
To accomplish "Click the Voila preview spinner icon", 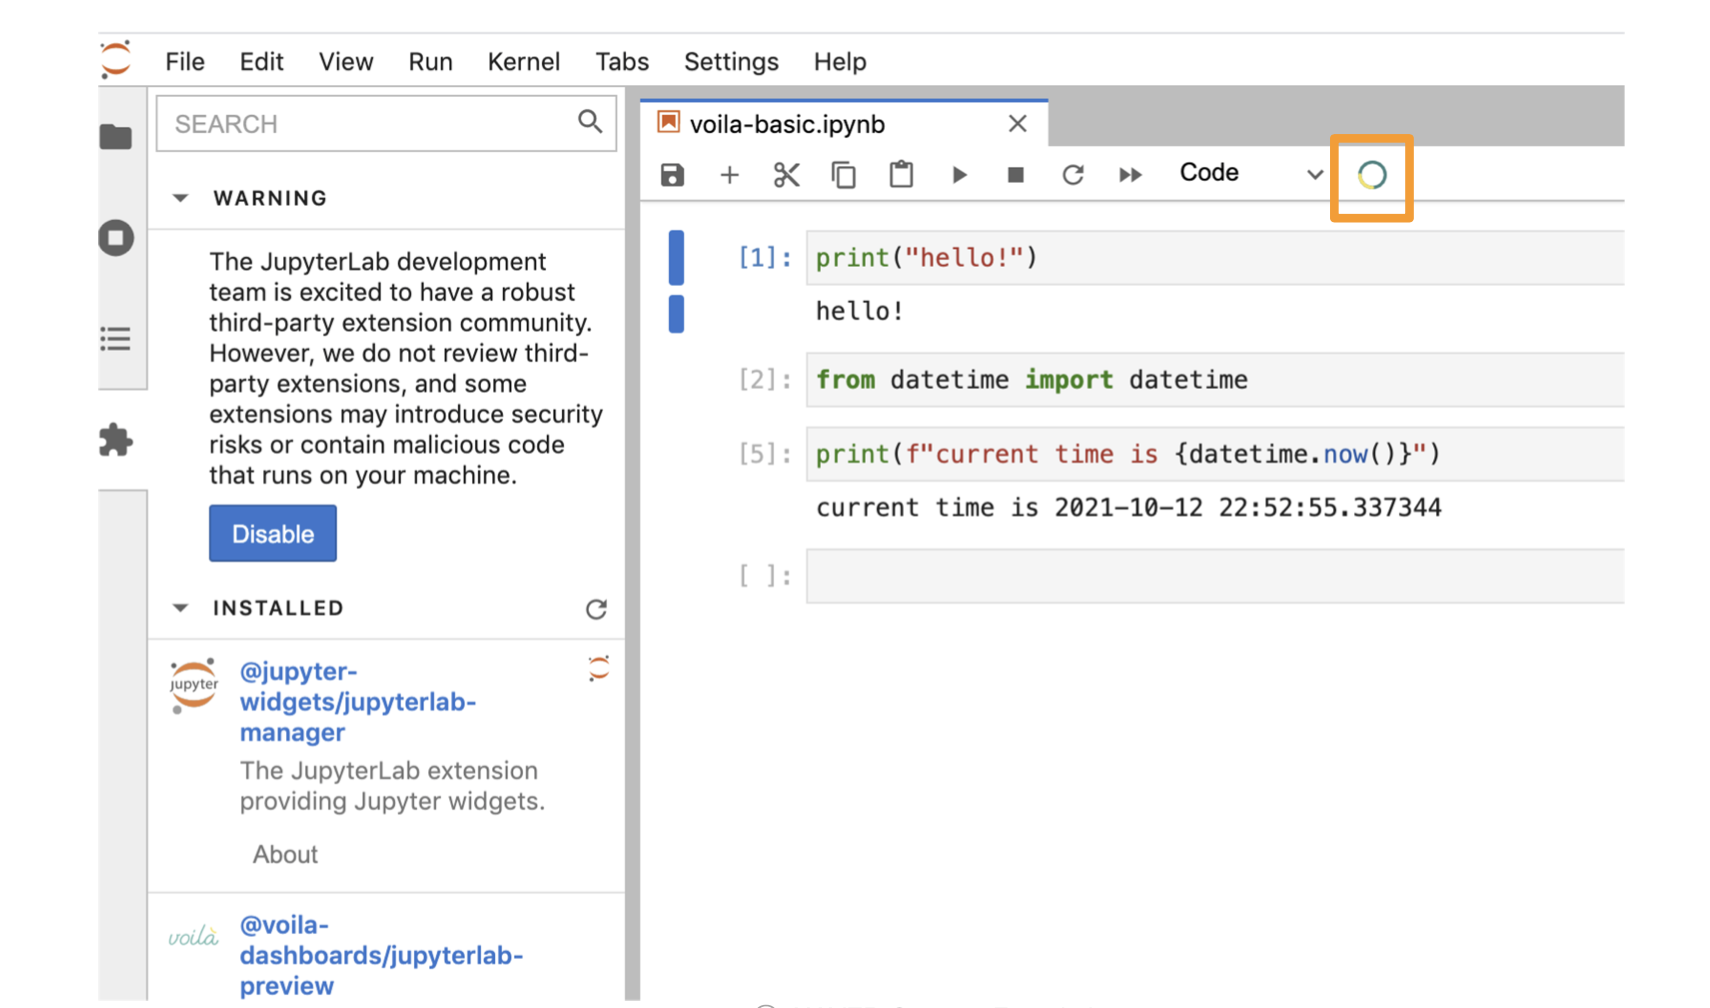I will tap(1372, 175).
